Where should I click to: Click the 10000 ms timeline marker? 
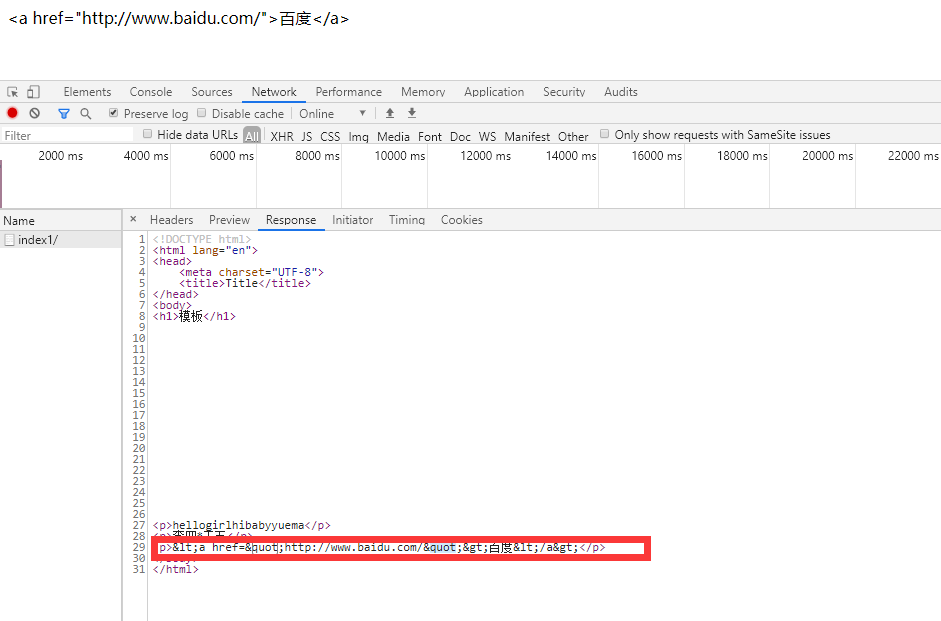(x=400, y=155)
